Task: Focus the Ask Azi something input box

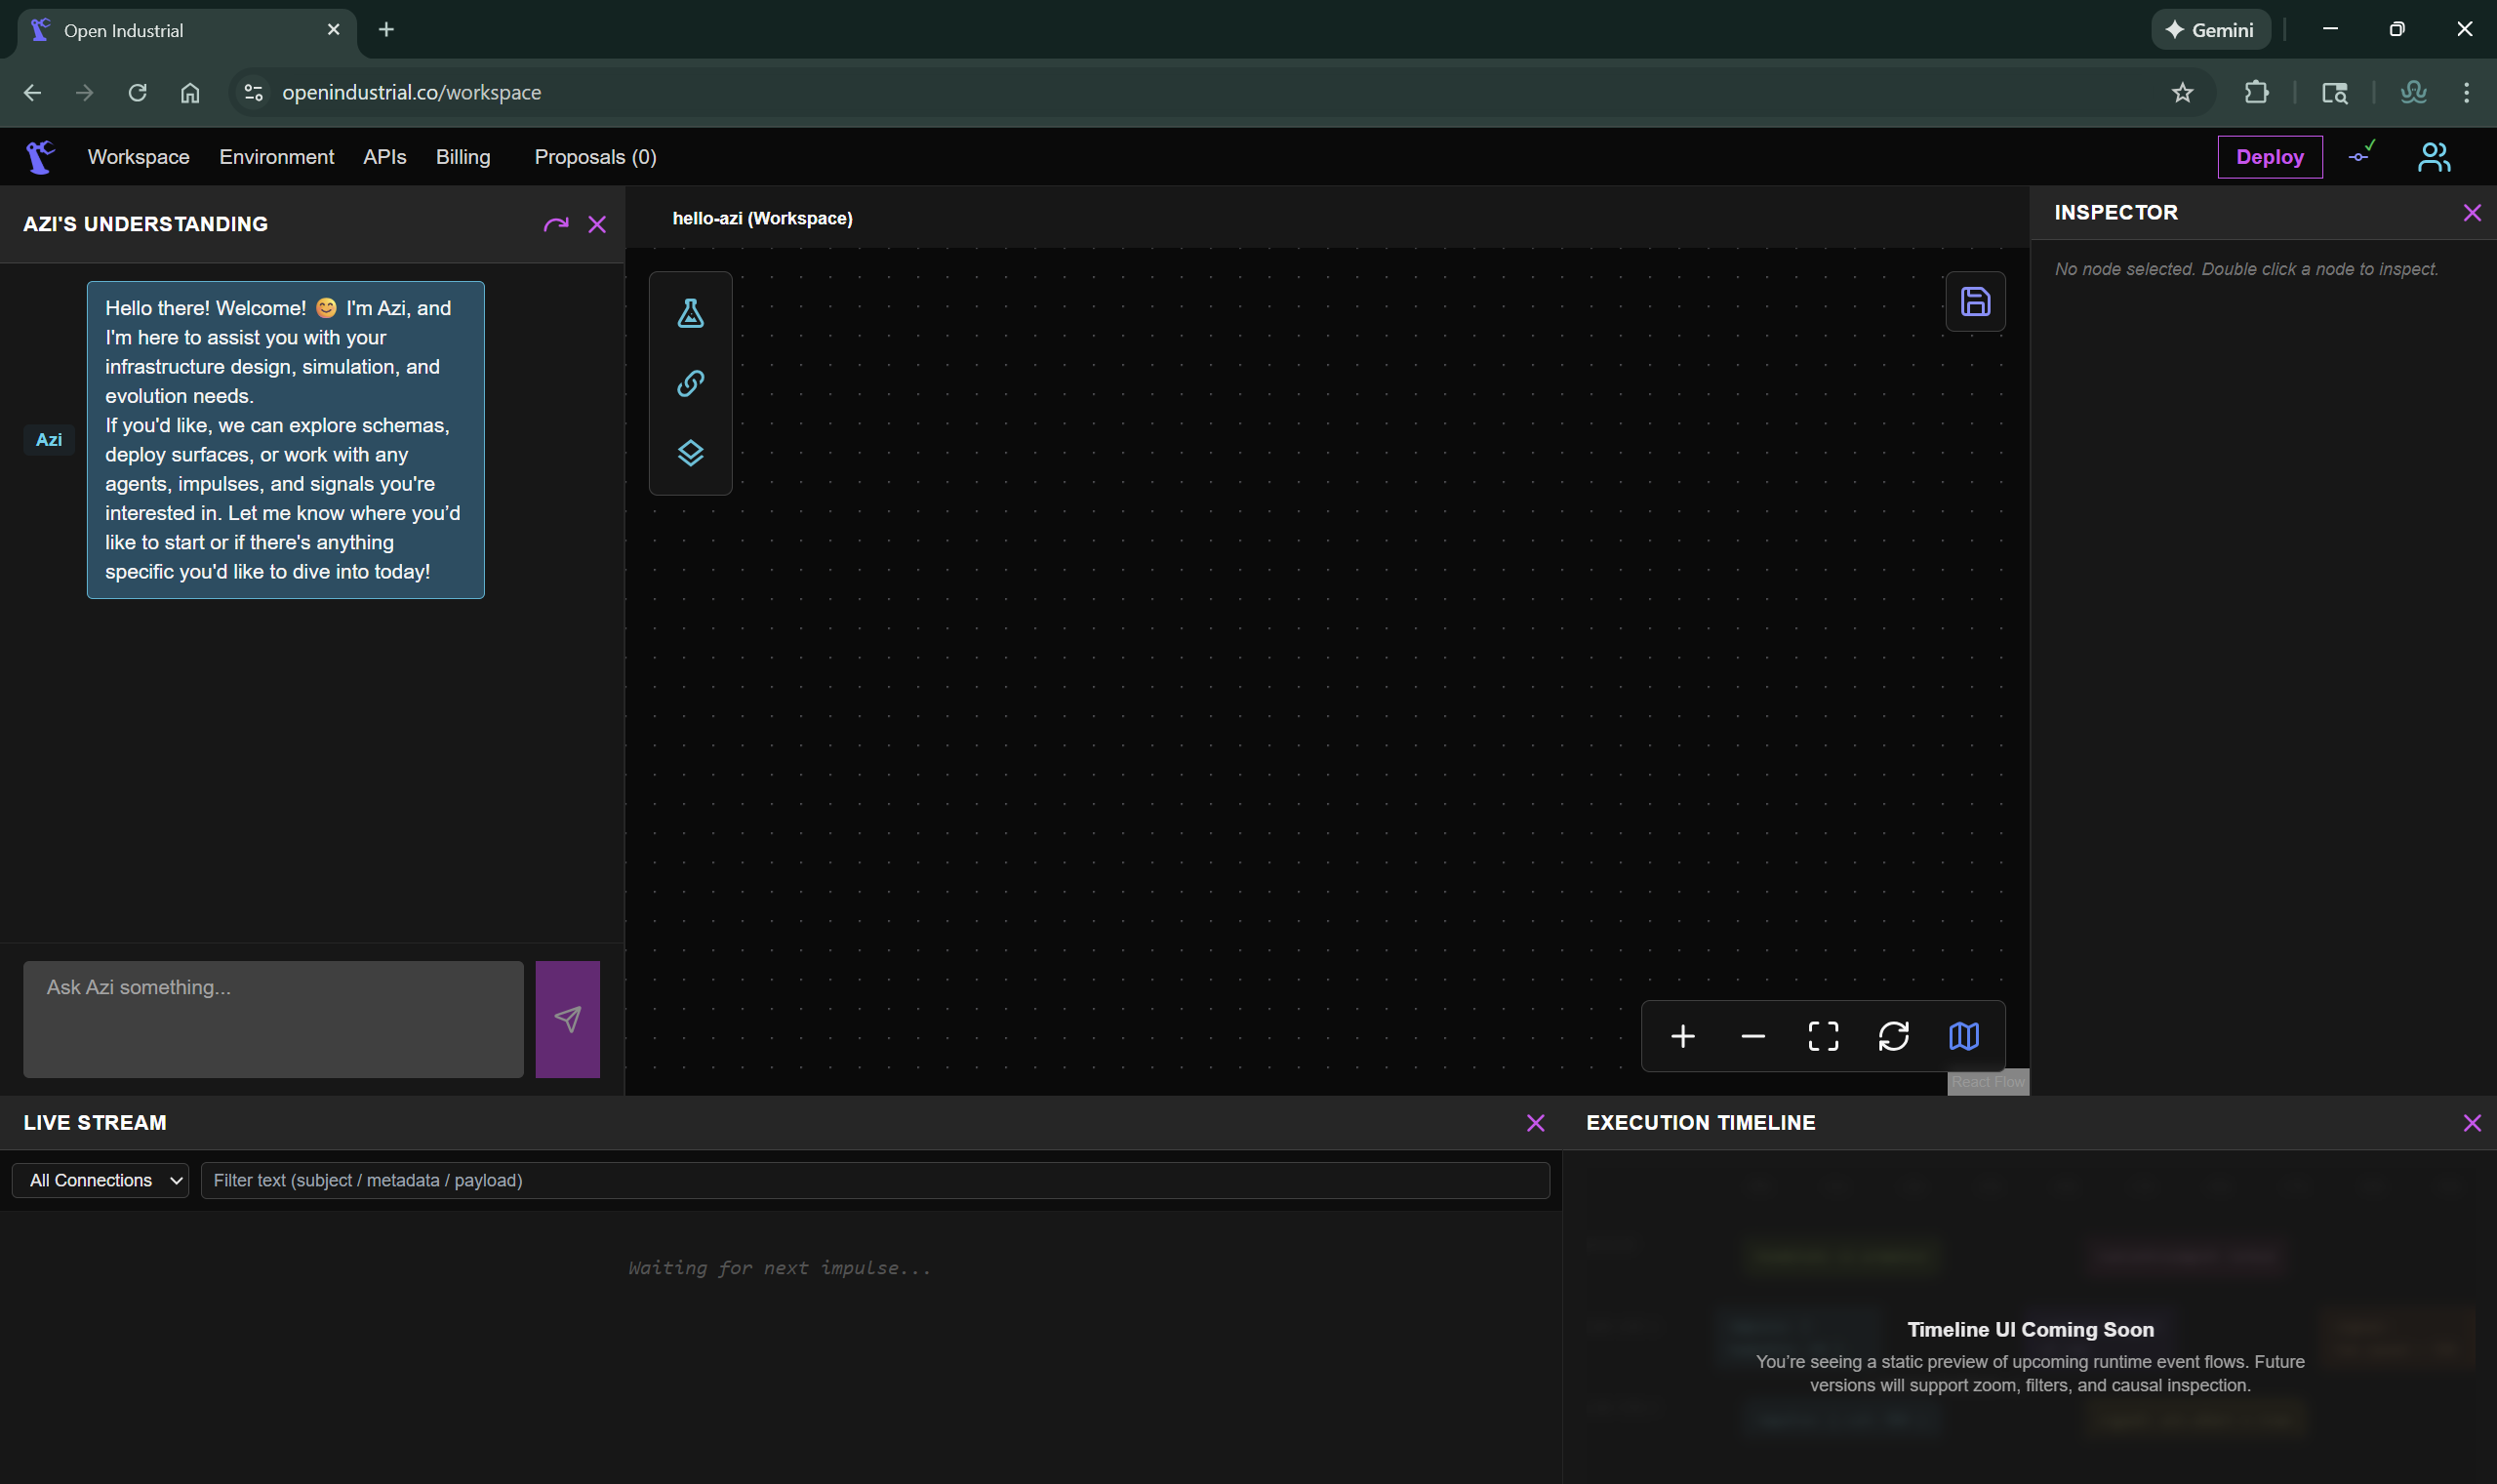Action: click(x=273, y=1019)
